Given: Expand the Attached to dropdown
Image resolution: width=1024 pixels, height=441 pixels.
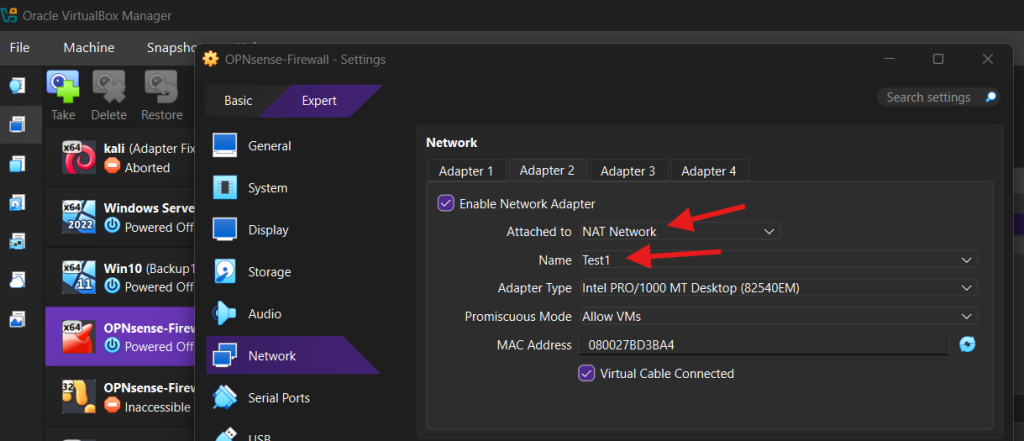Looking at the screenshot, I should [x=678, y=231].
